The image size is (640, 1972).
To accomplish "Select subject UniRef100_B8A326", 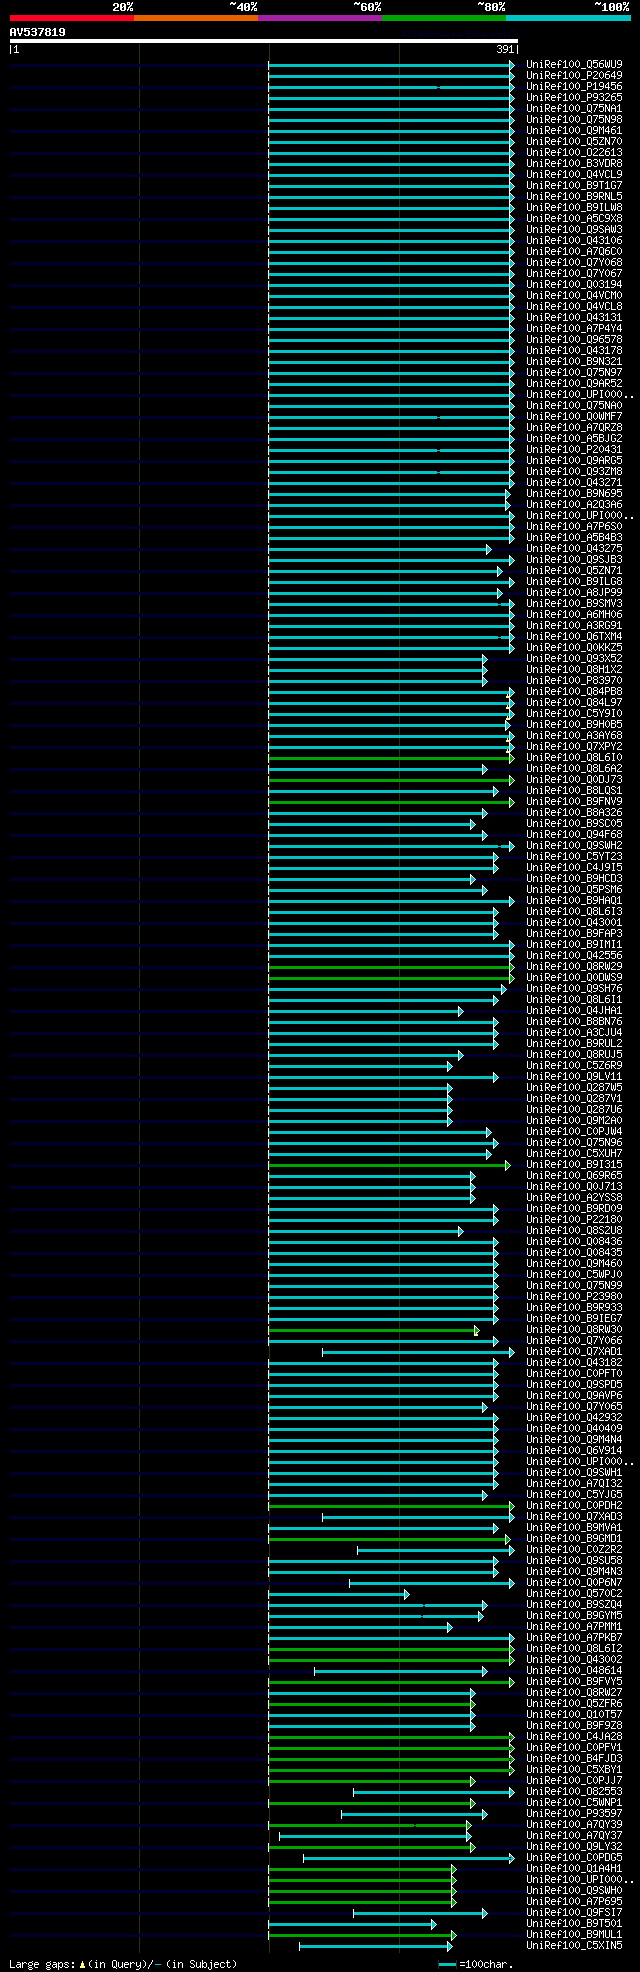I will [574, 812].
